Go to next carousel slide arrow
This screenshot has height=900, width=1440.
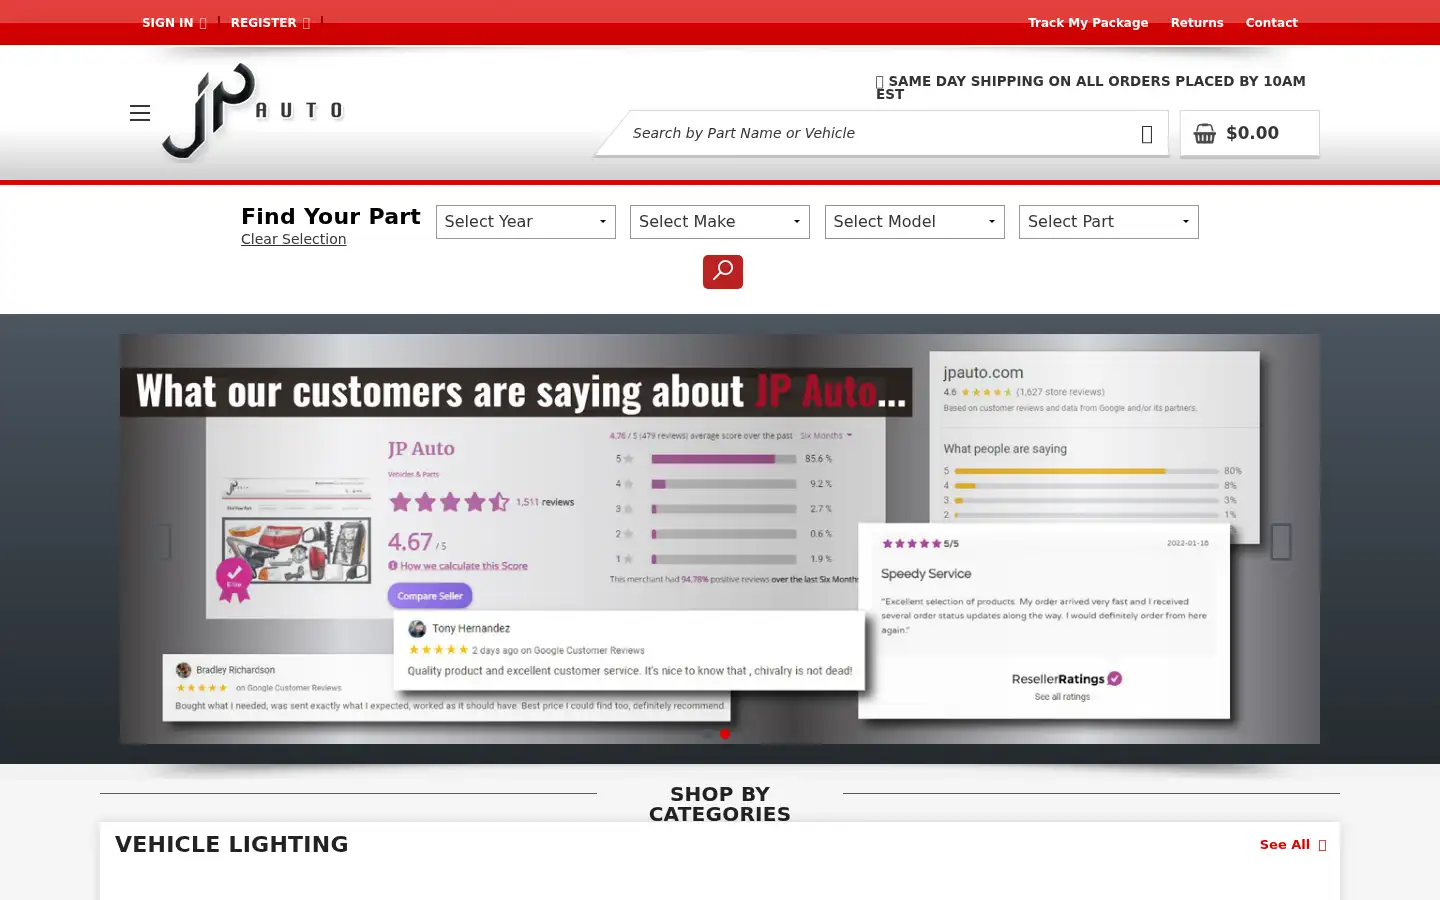click(x=1281, y=542)
